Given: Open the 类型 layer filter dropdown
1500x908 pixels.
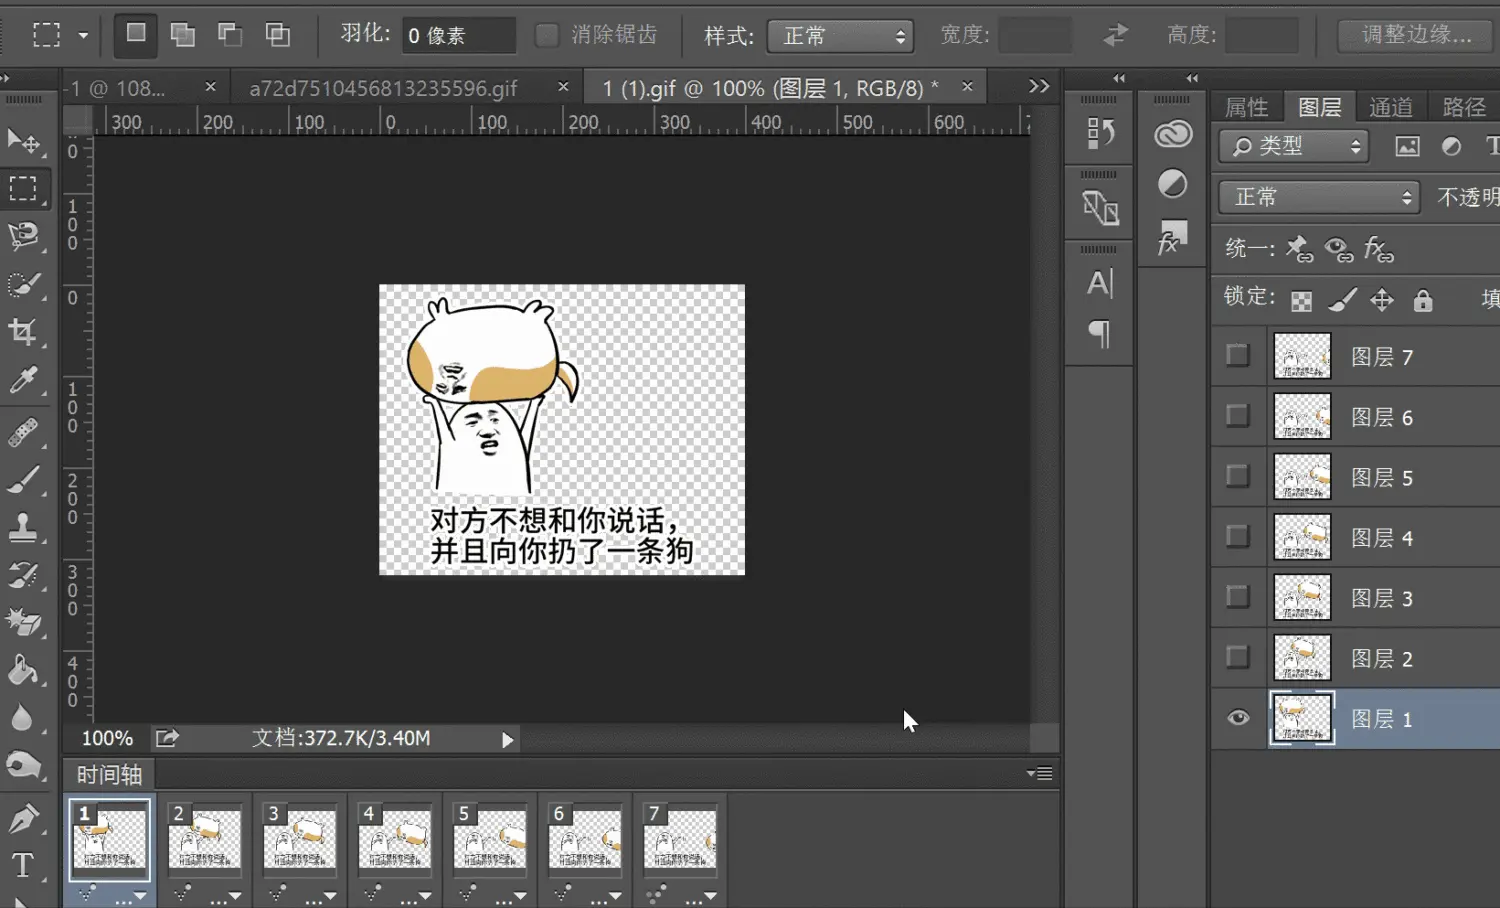Looking at the screenshot, I should click(x=1293, y=147).
